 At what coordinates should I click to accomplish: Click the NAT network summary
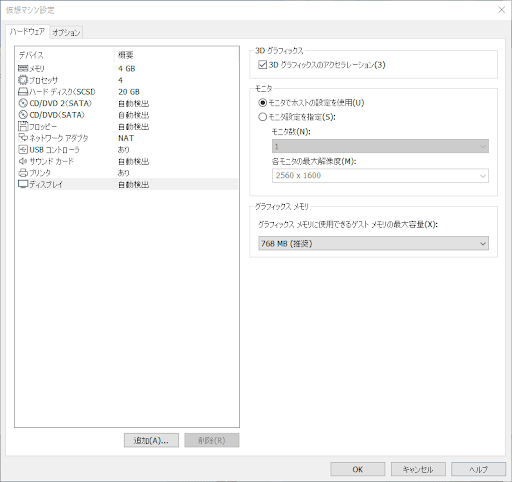(x=126, y=138)
